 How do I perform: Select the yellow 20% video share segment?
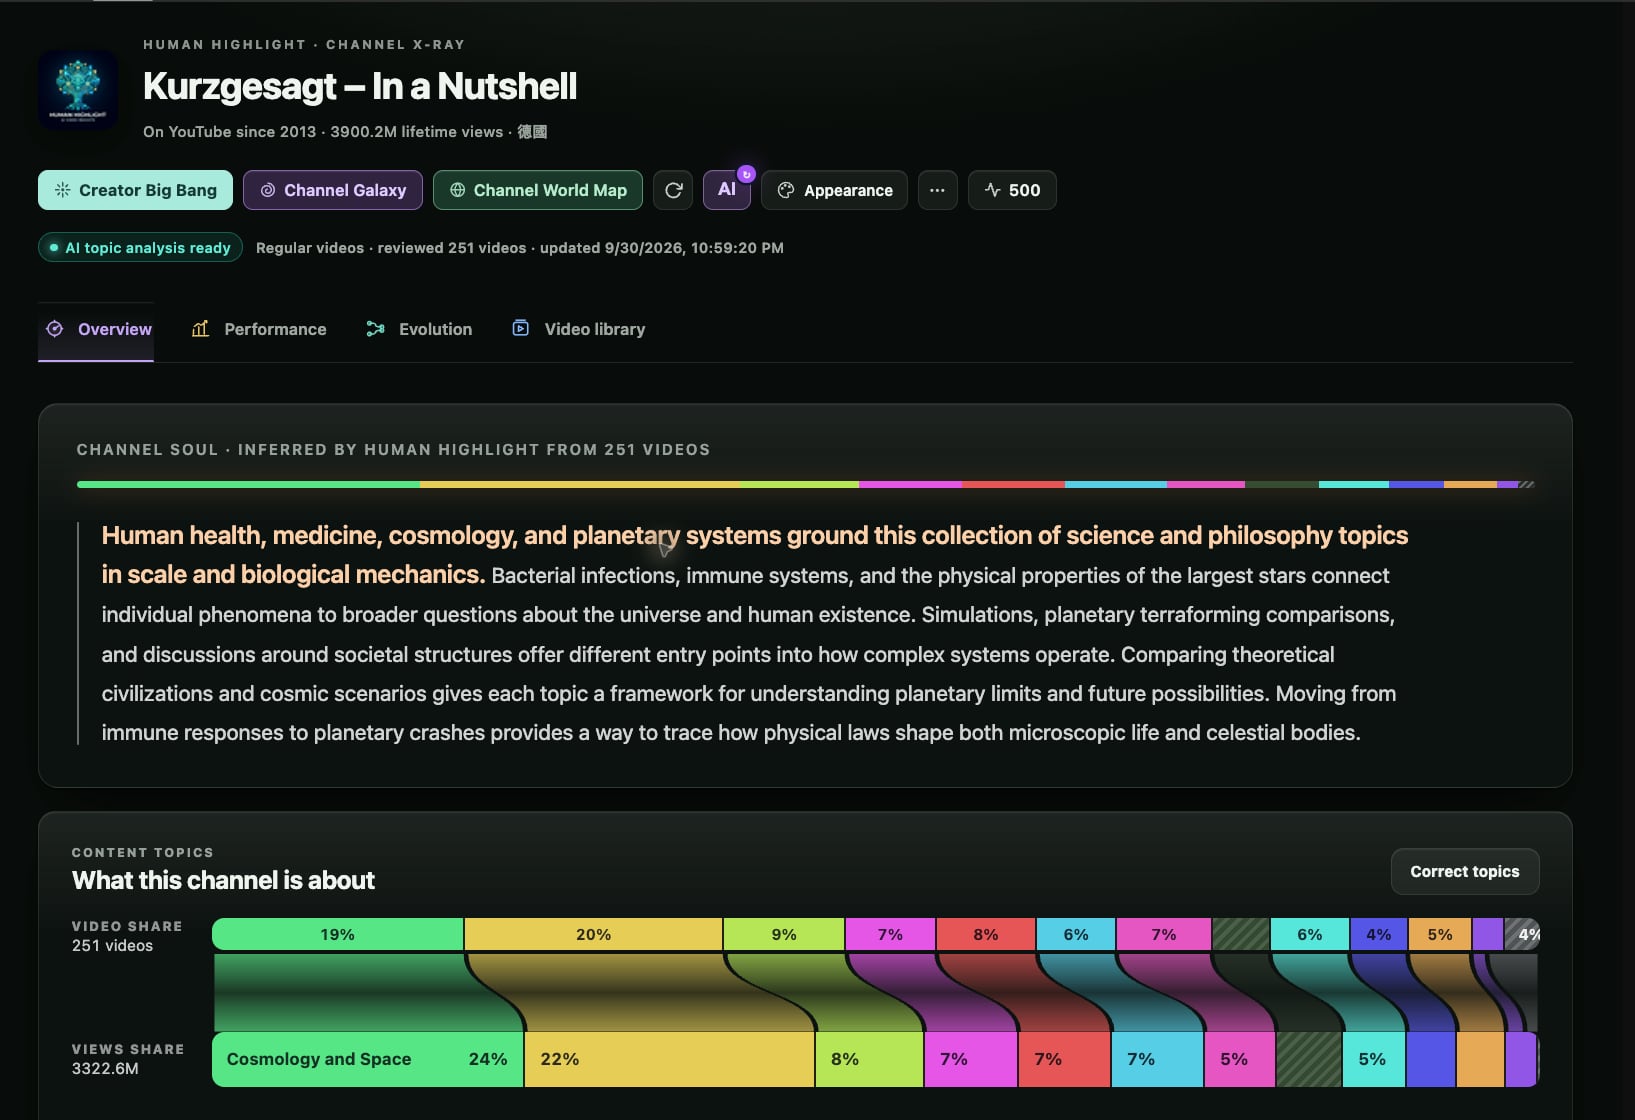[593, 934]
